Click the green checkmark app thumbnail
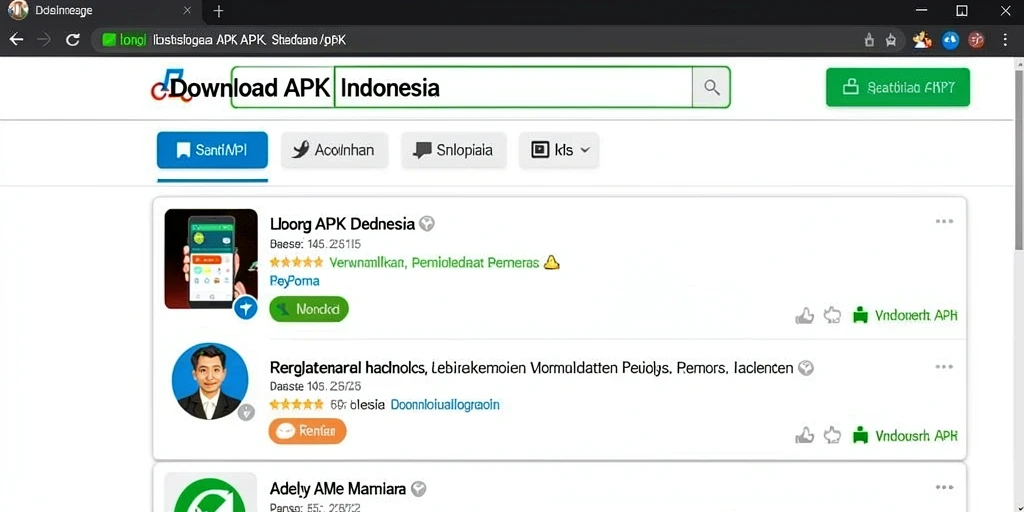The height and width of the screenshot is (512, 1024). coord(210,492)
